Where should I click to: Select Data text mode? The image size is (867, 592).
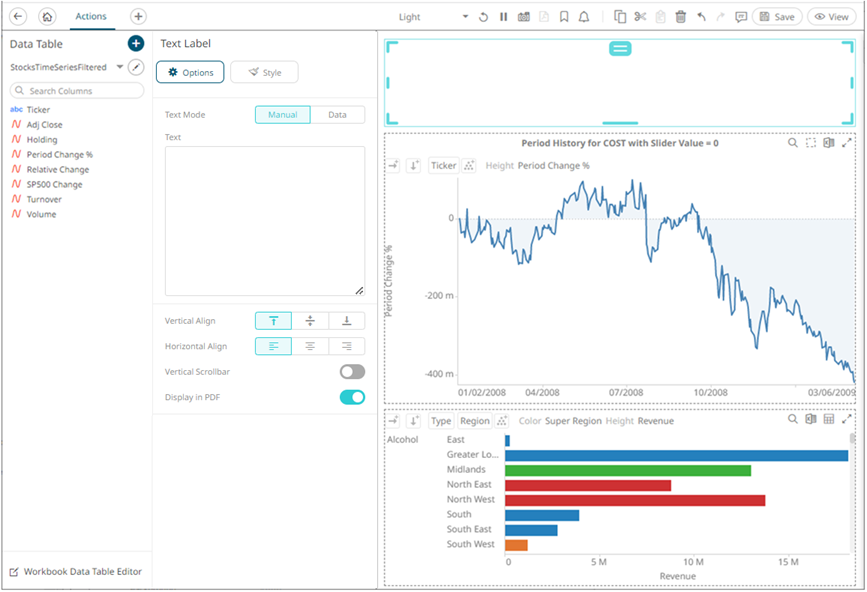coord(337,115)
